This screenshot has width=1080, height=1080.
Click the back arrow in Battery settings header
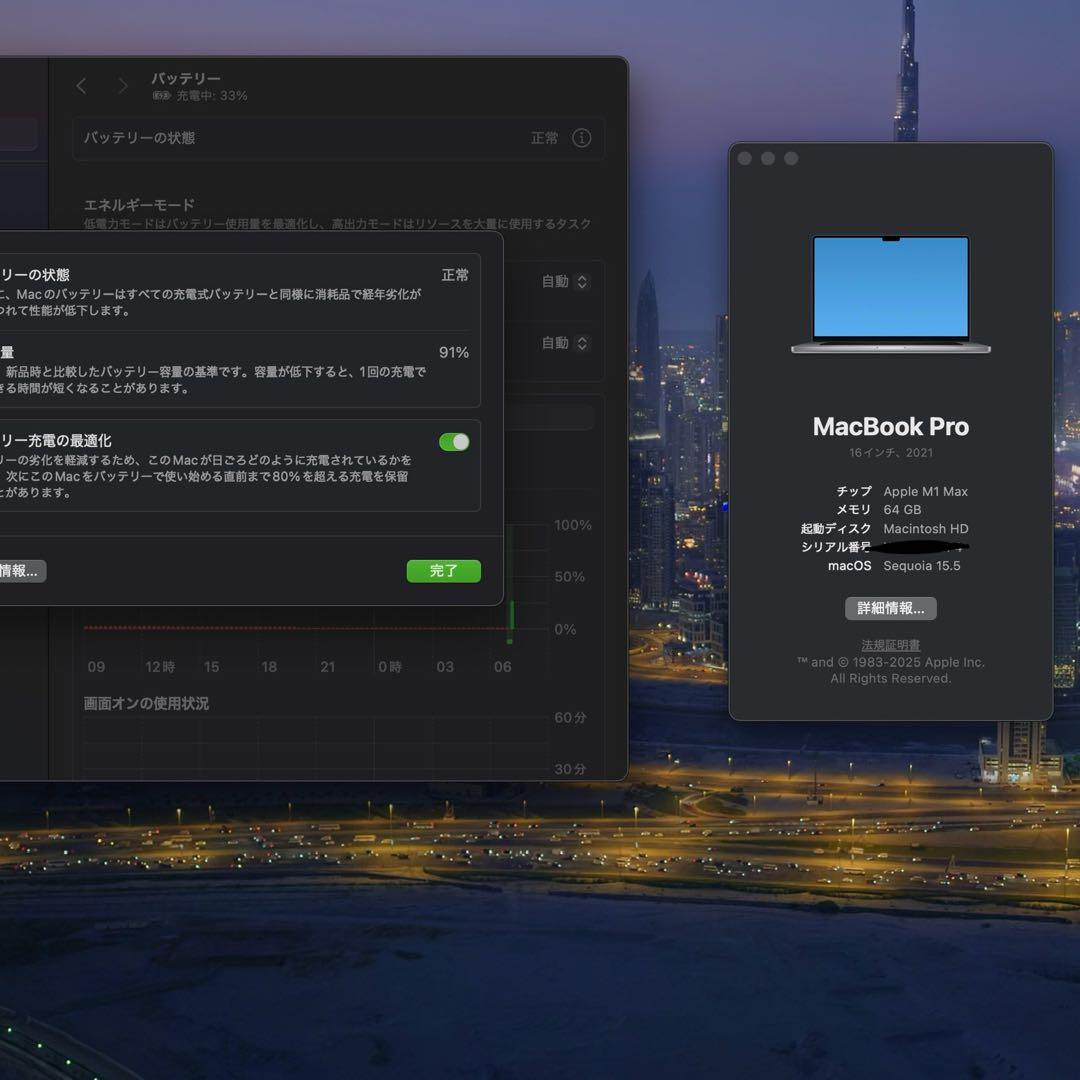pyautogui.click(x=81, y=85)
